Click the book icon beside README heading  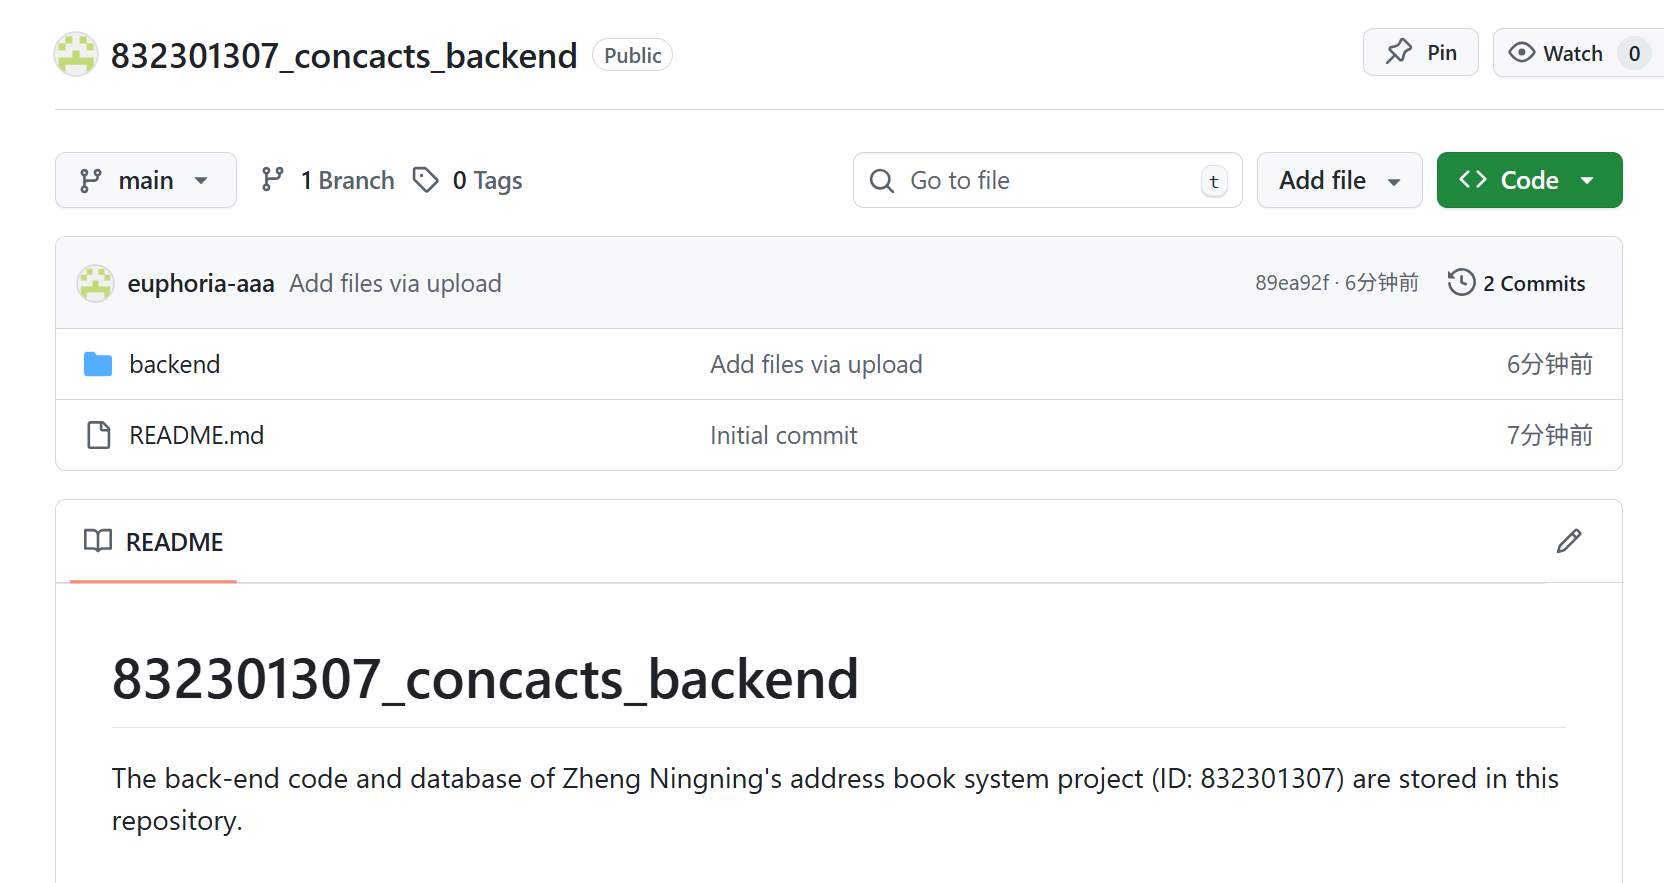pos(98,541)
